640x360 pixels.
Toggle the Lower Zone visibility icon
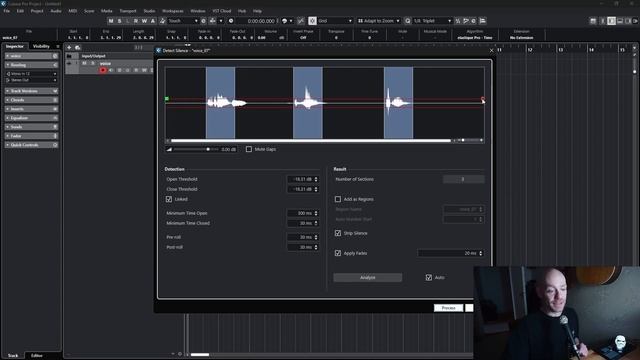[620, 21]
